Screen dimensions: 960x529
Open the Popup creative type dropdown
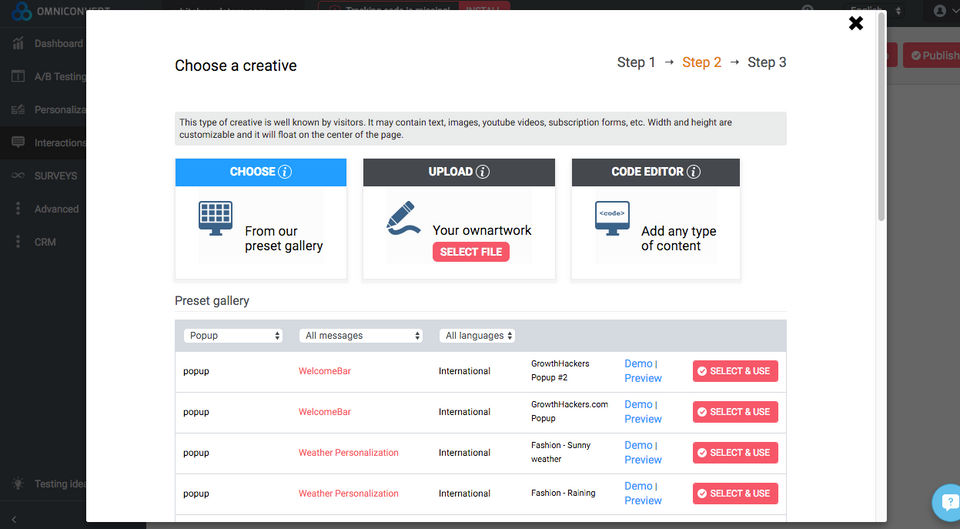234,336
